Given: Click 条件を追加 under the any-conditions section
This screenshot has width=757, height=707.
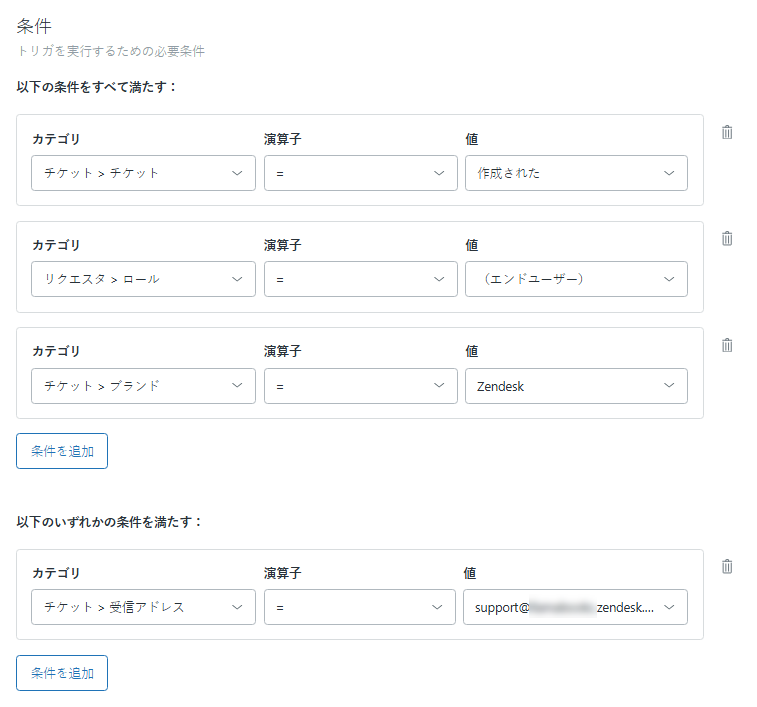Looking at the screenshot, I should tap(62, 673).
